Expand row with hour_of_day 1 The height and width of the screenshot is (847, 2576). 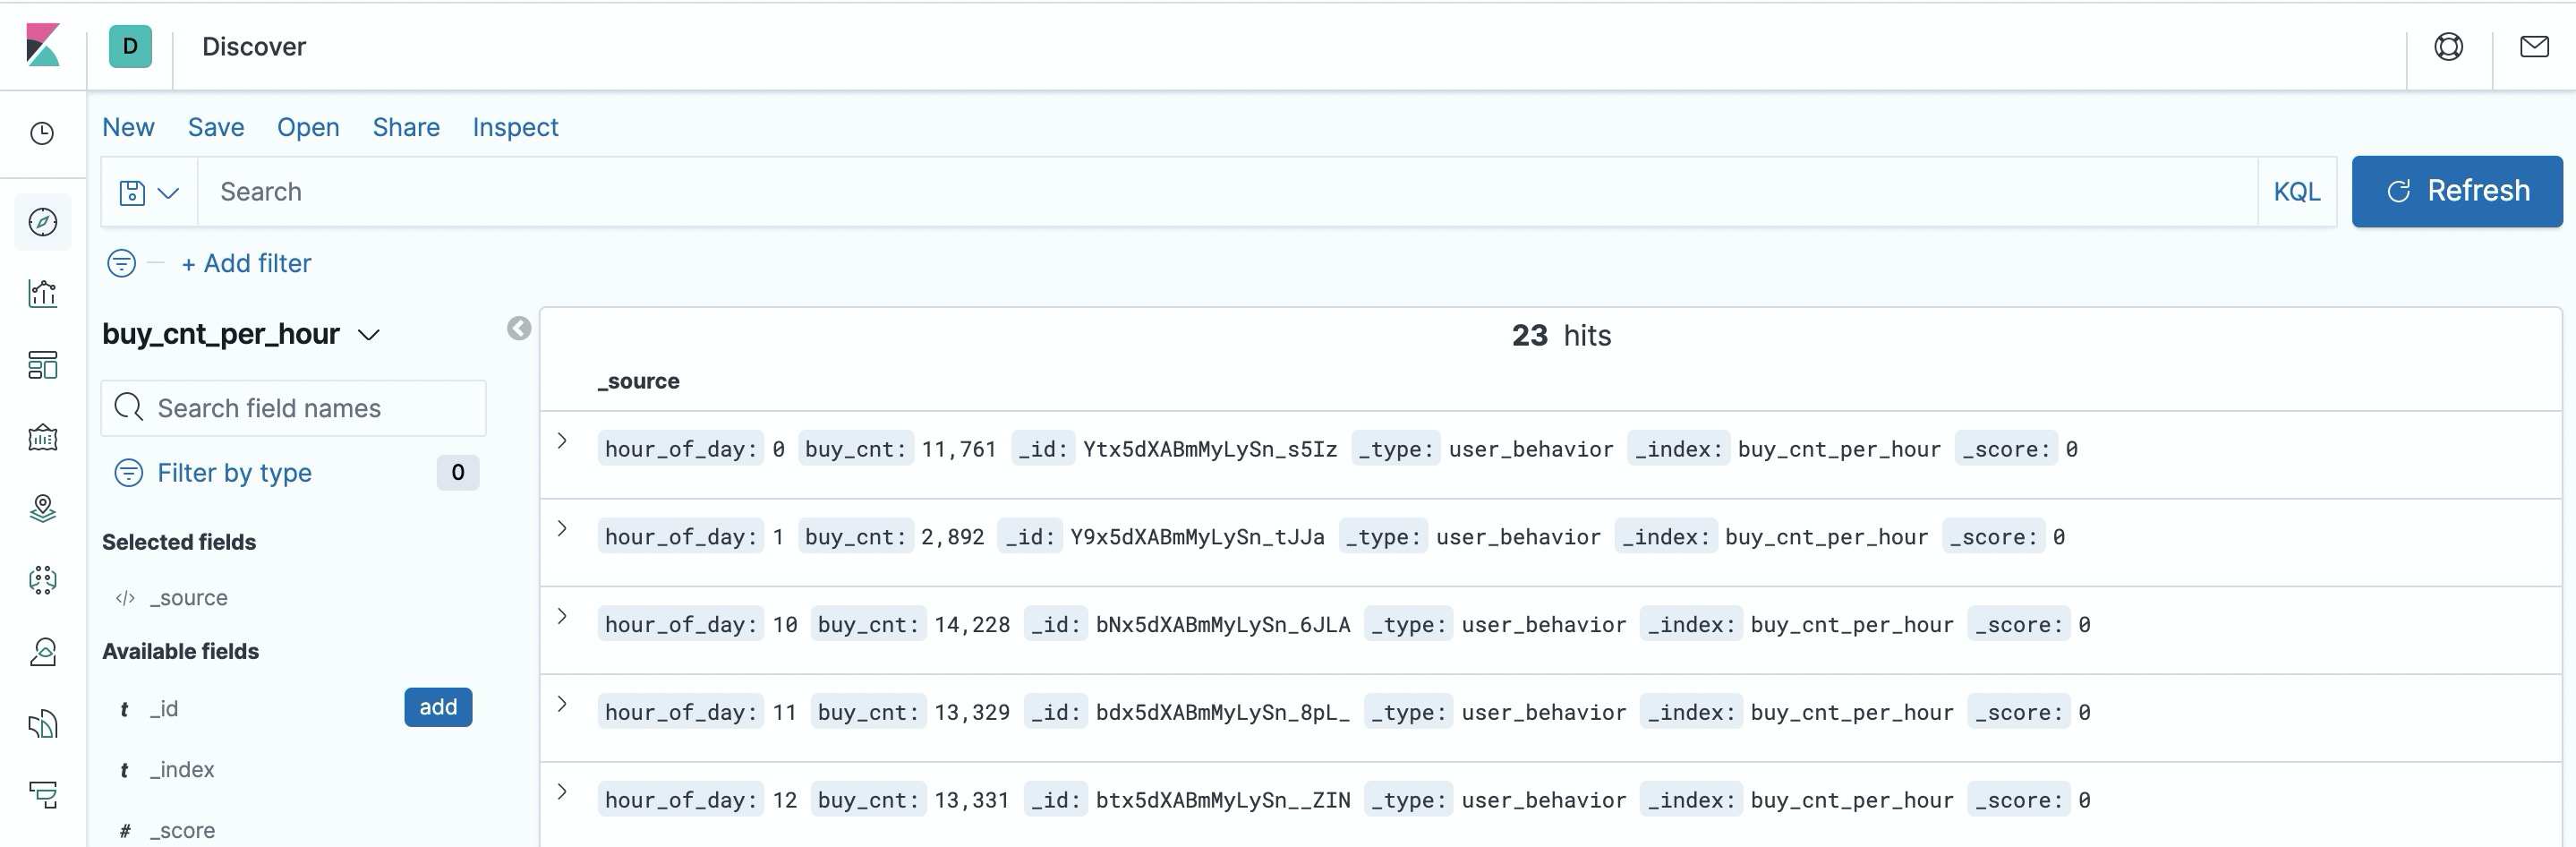pyautogui.click(x=562, y=529)
